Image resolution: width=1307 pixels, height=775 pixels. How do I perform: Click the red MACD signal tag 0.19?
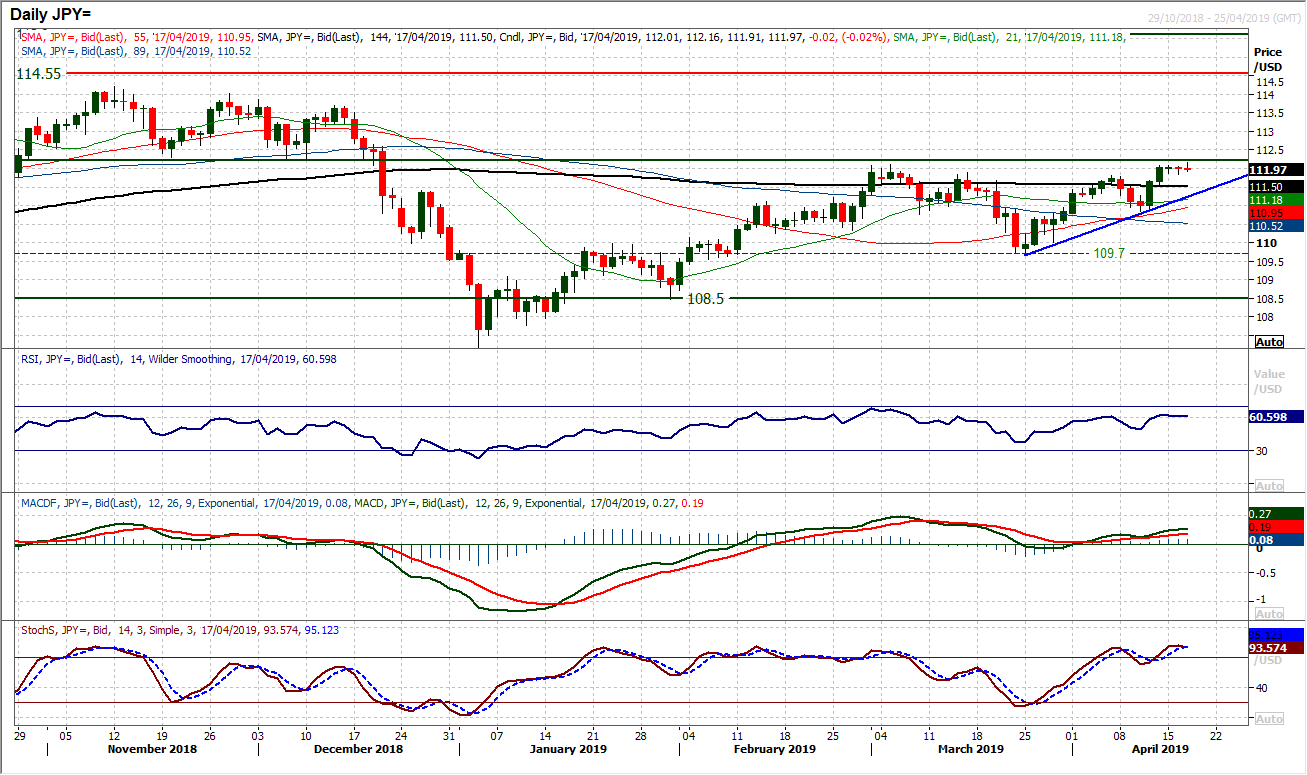pos(1278,526)
